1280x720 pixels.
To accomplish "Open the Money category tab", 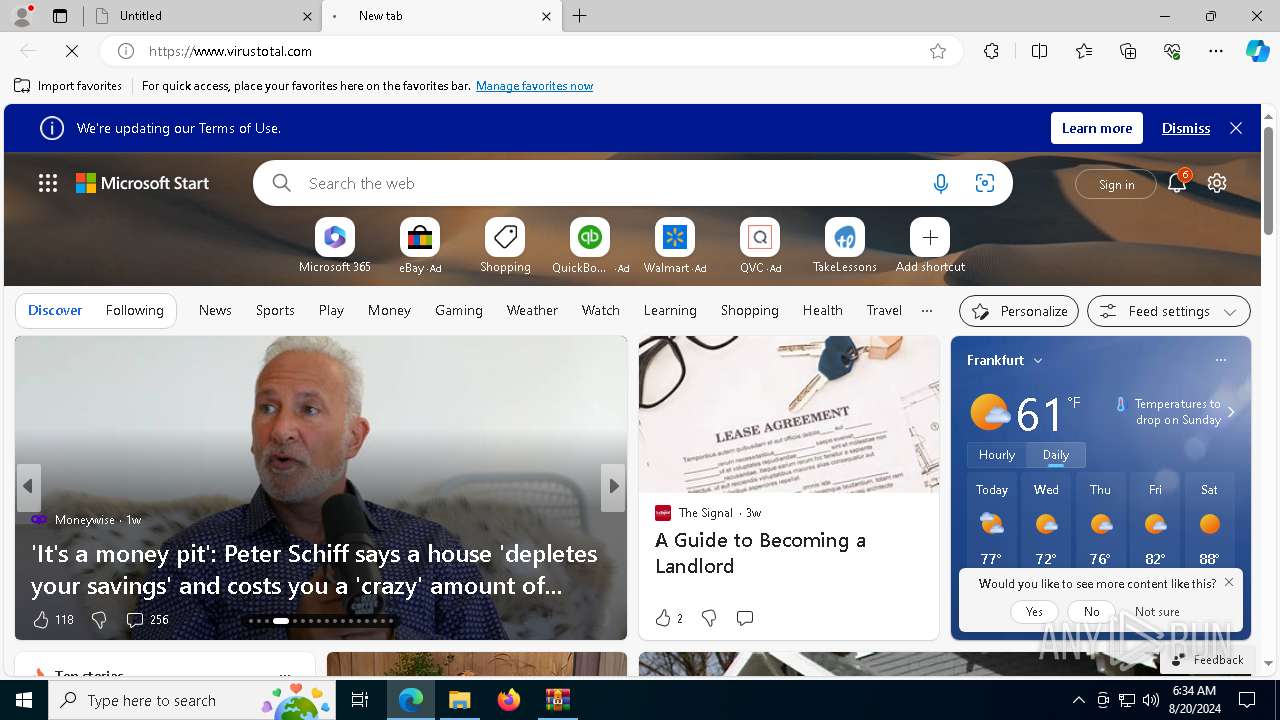I will point(389,310).
